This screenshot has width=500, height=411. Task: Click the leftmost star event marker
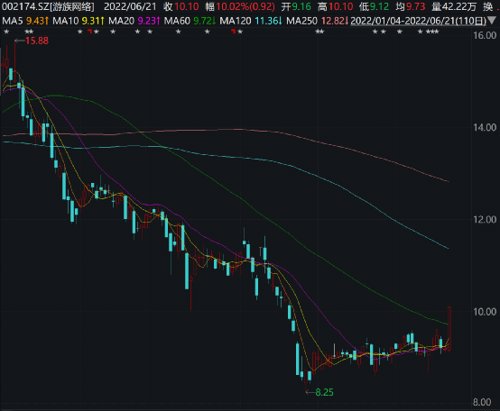click(6, 32)
